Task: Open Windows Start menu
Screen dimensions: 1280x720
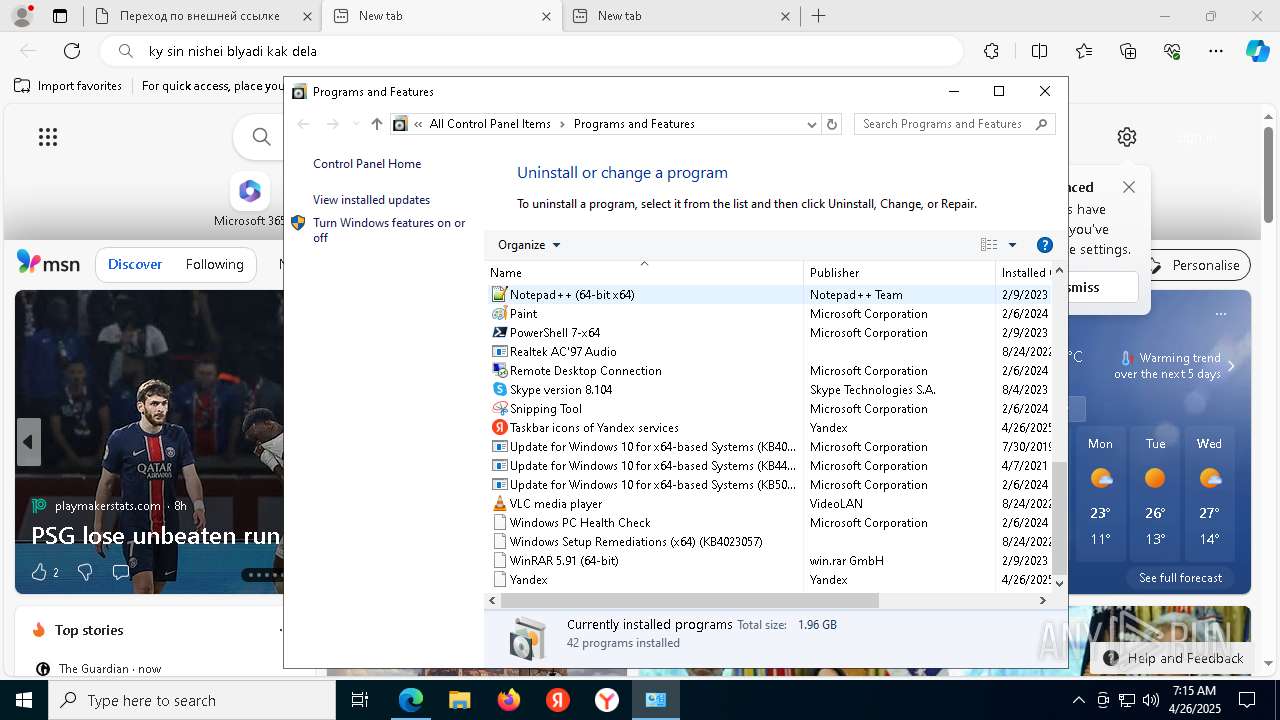Action: tap(24, 700)
